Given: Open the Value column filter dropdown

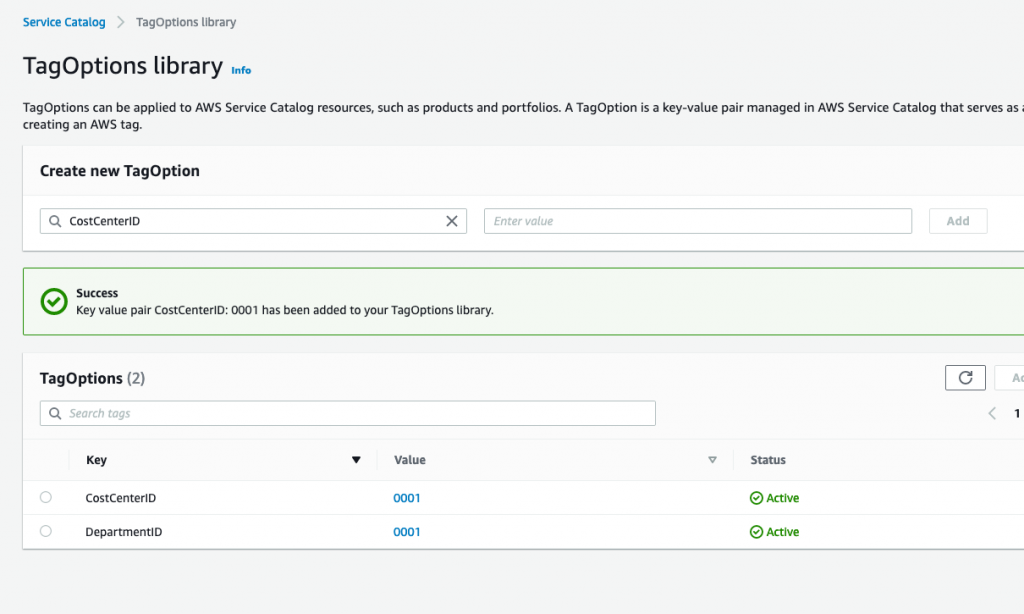Looking at the screenshot, I should coord(712,459).
